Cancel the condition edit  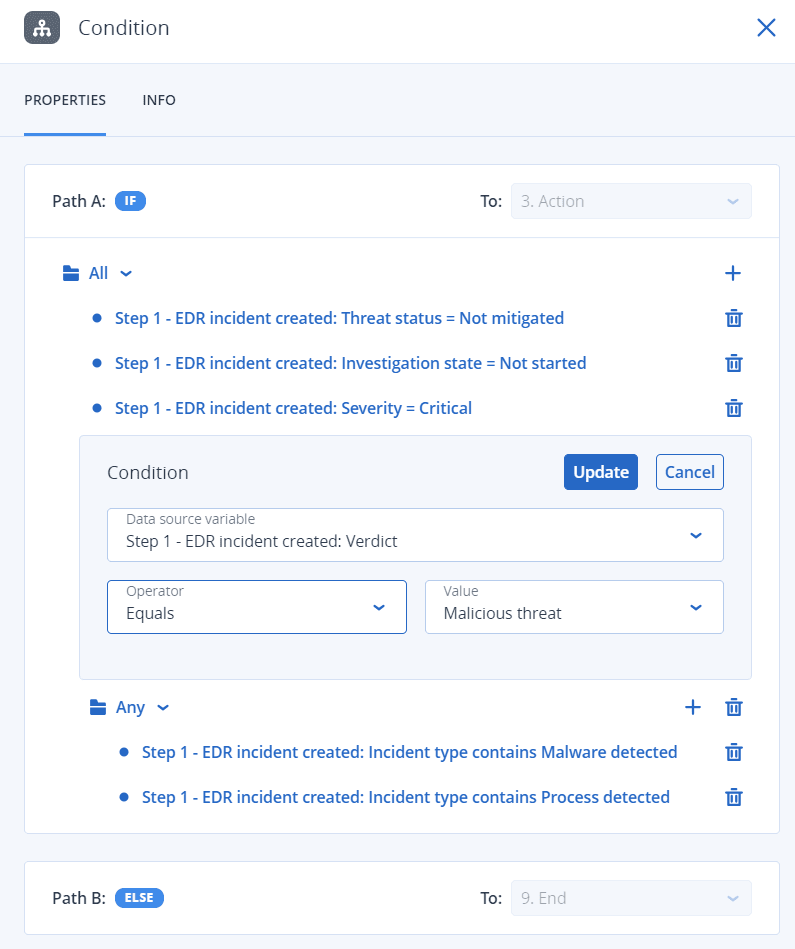pos(689,472)
